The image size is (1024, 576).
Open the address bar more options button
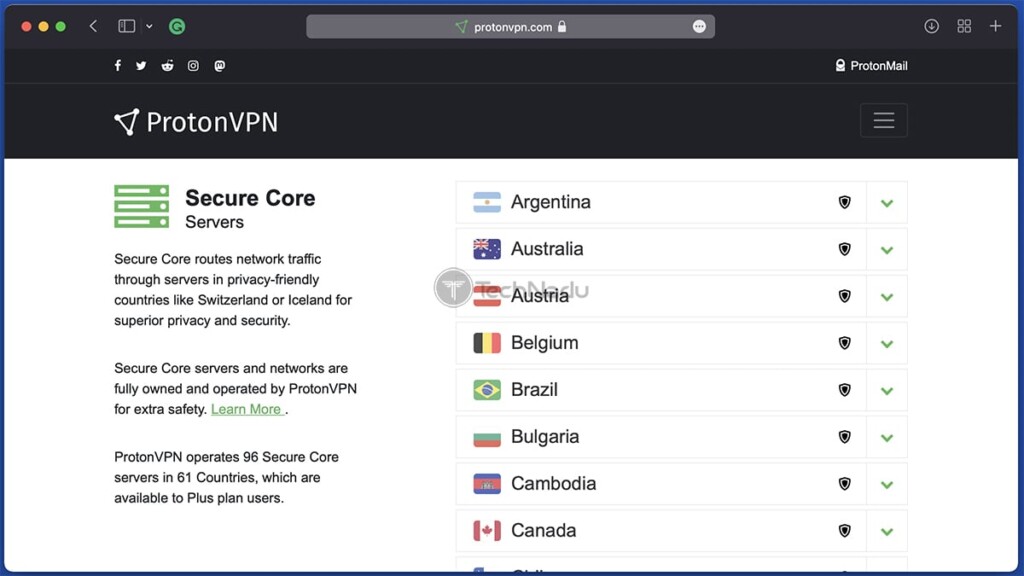coord(699,27)
